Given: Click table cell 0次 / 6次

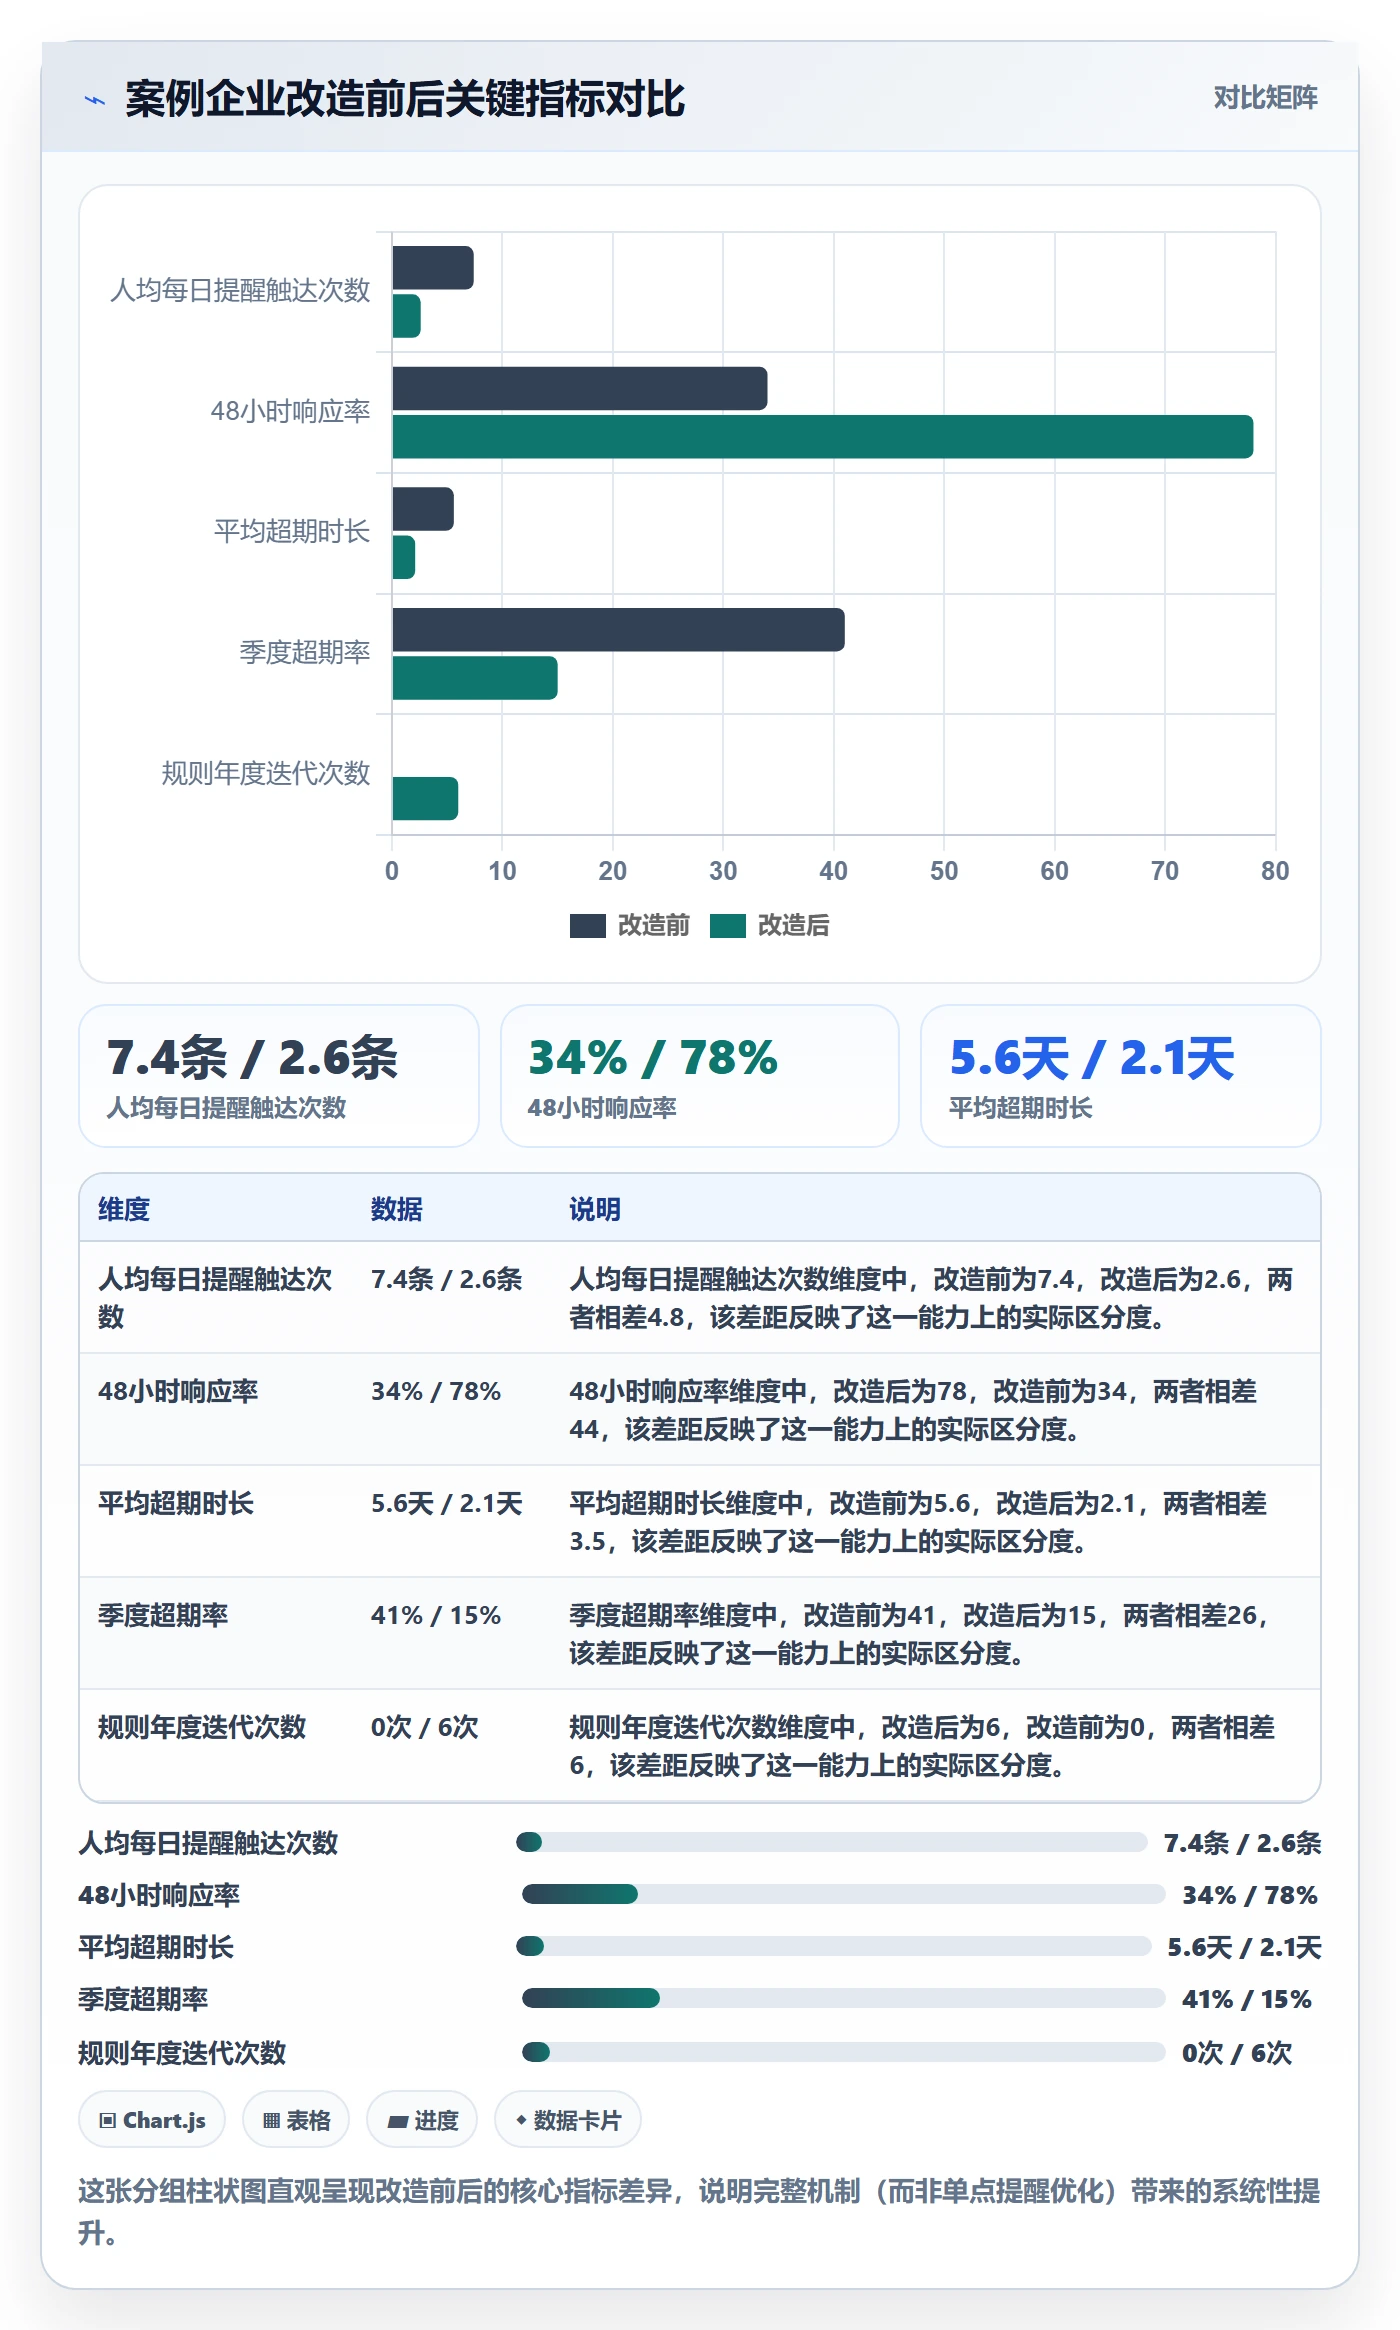Looking at the screenshot, I should point(425,1727).
